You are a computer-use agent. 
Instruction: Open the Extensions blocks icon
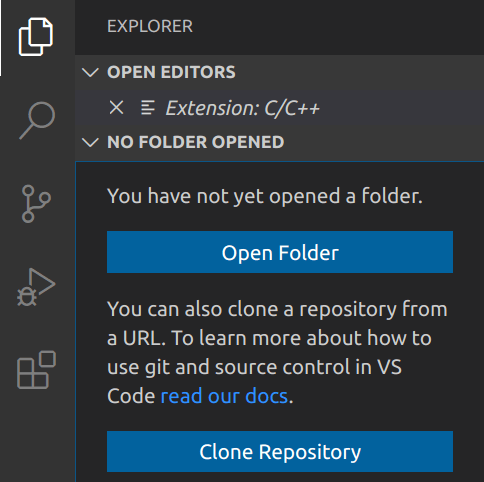[x=36, y=370]
